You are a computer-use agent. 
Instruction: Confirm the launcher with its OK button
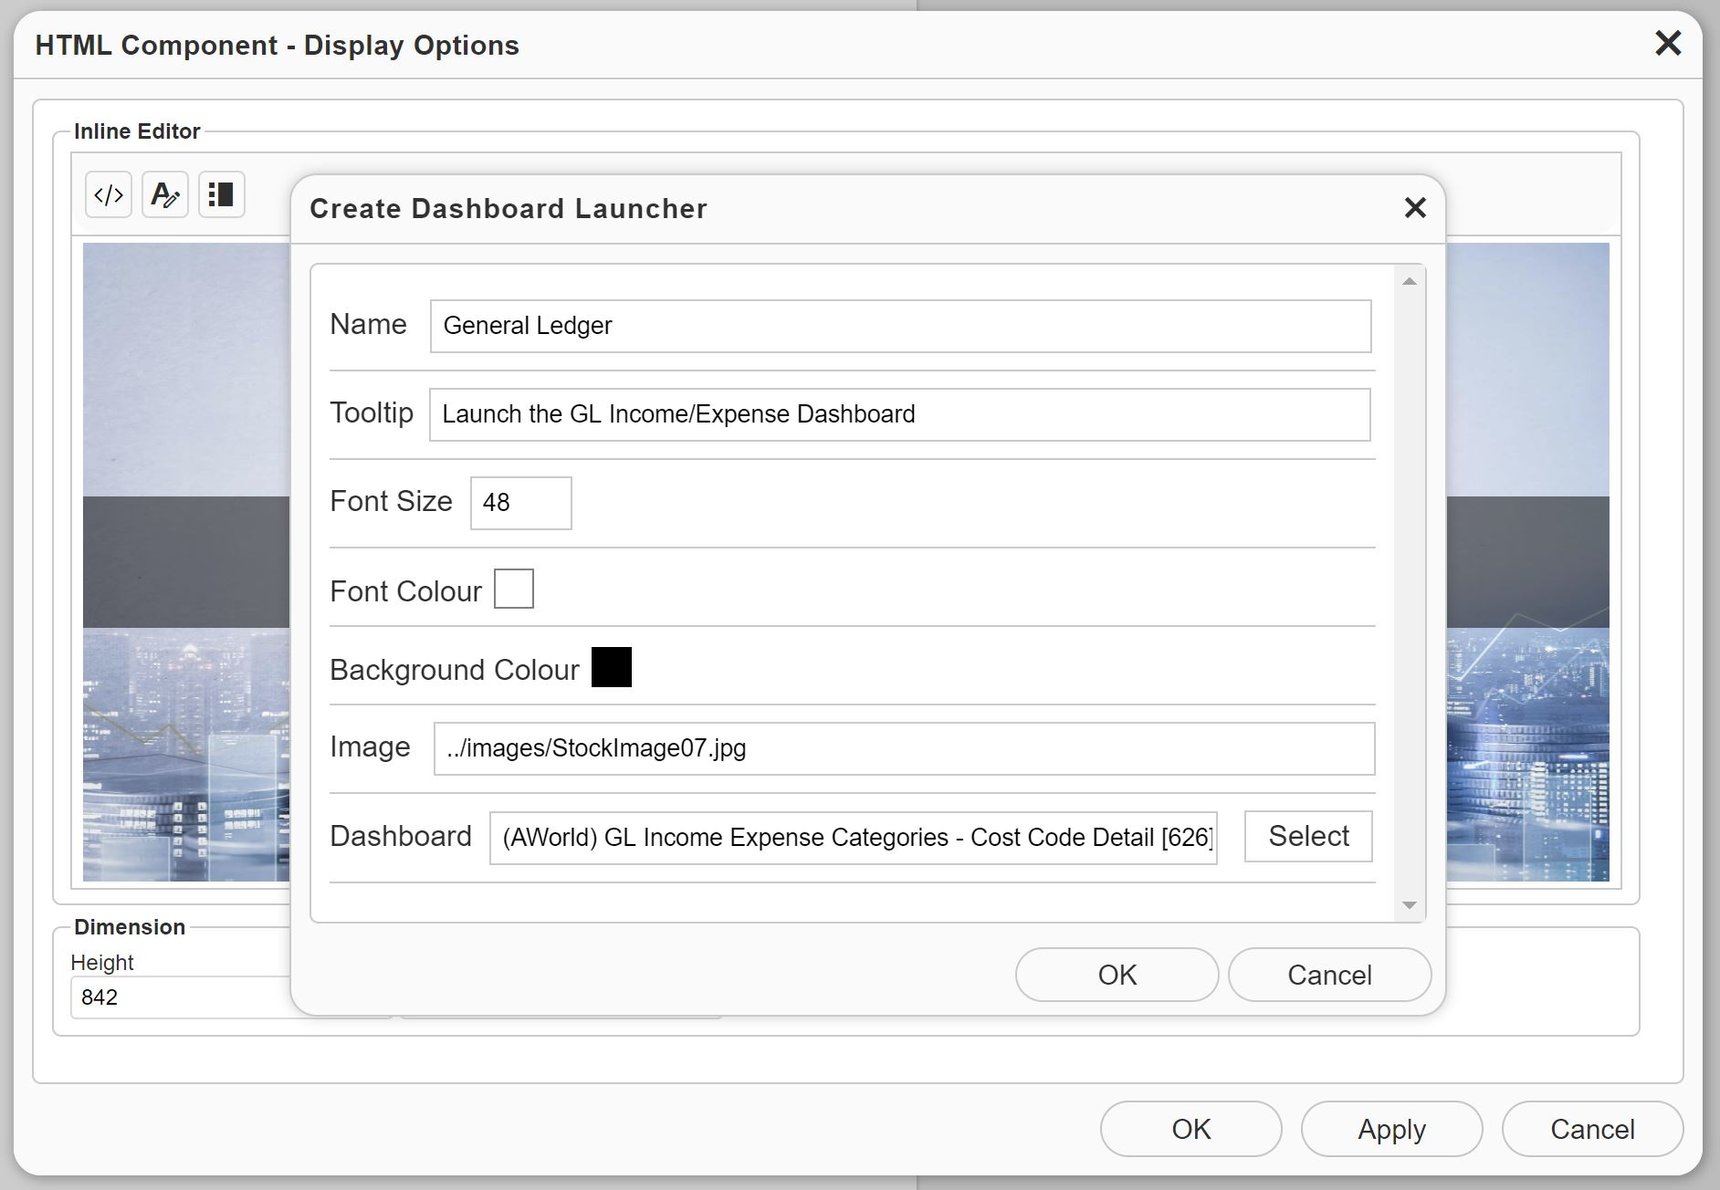[x=1116, y=975]
